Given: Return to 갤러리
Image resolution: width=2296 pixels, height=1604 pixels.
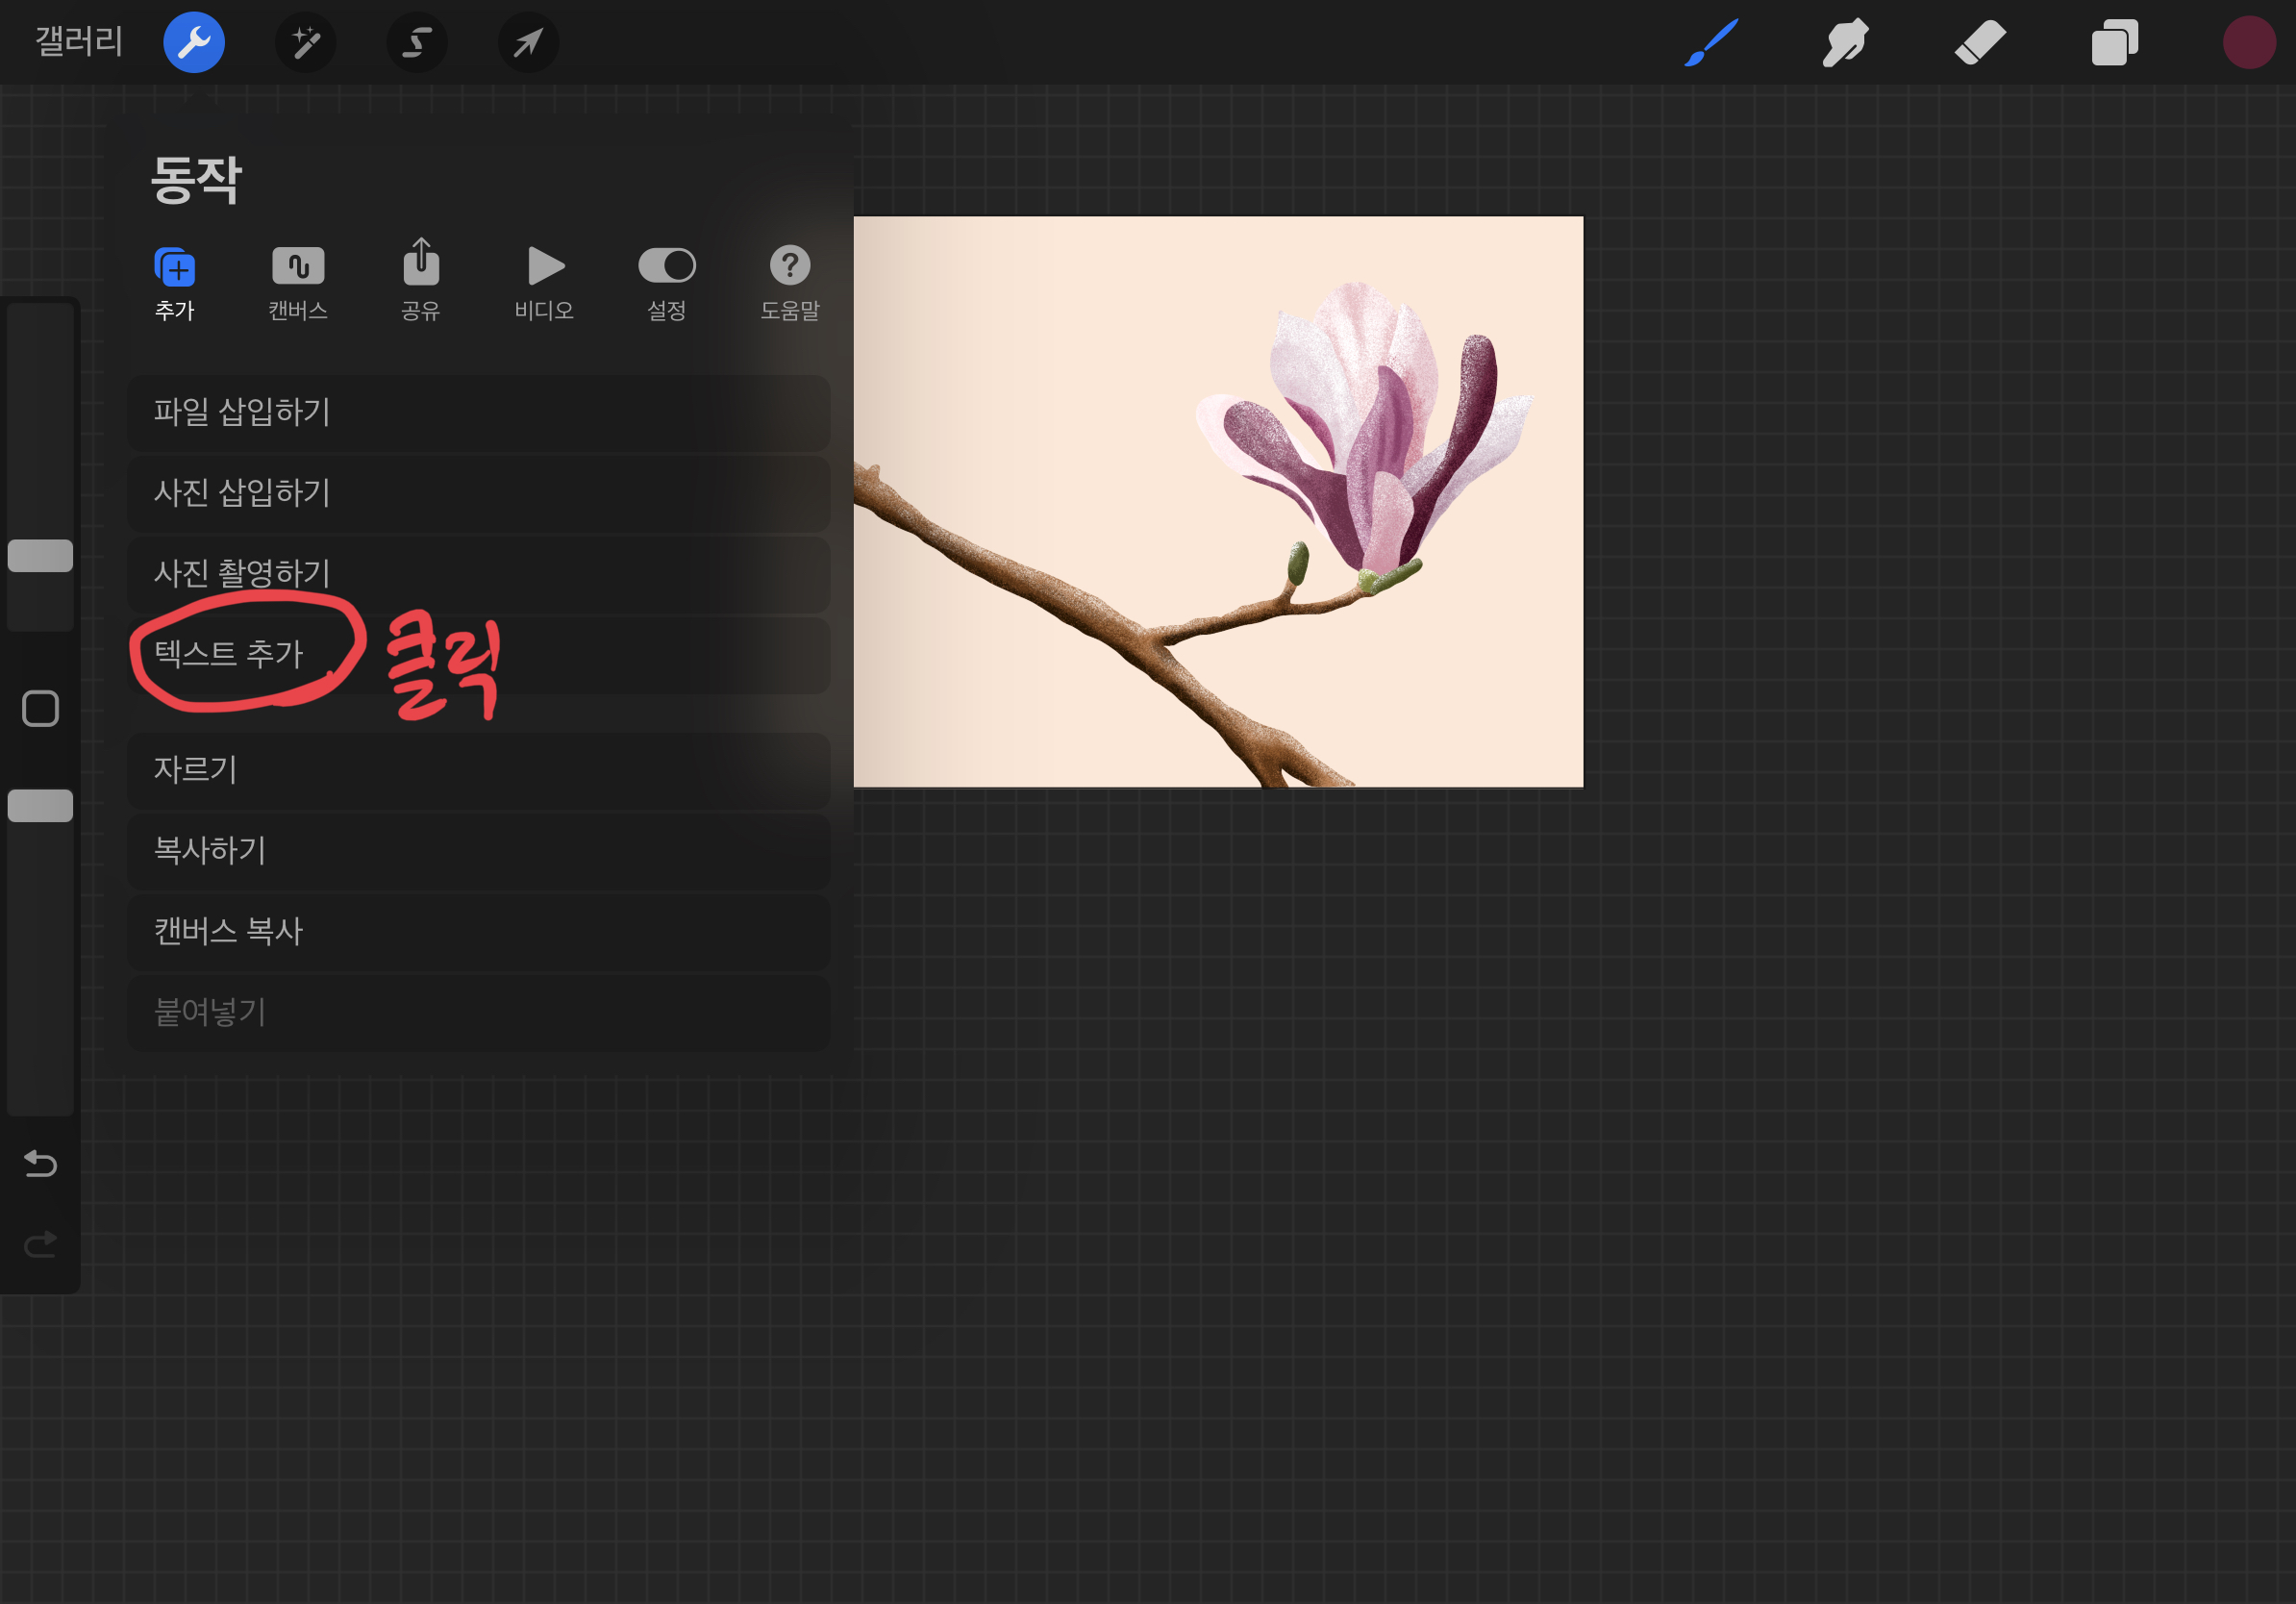Looking at the screenshot, I should click(x=78, y=42).
